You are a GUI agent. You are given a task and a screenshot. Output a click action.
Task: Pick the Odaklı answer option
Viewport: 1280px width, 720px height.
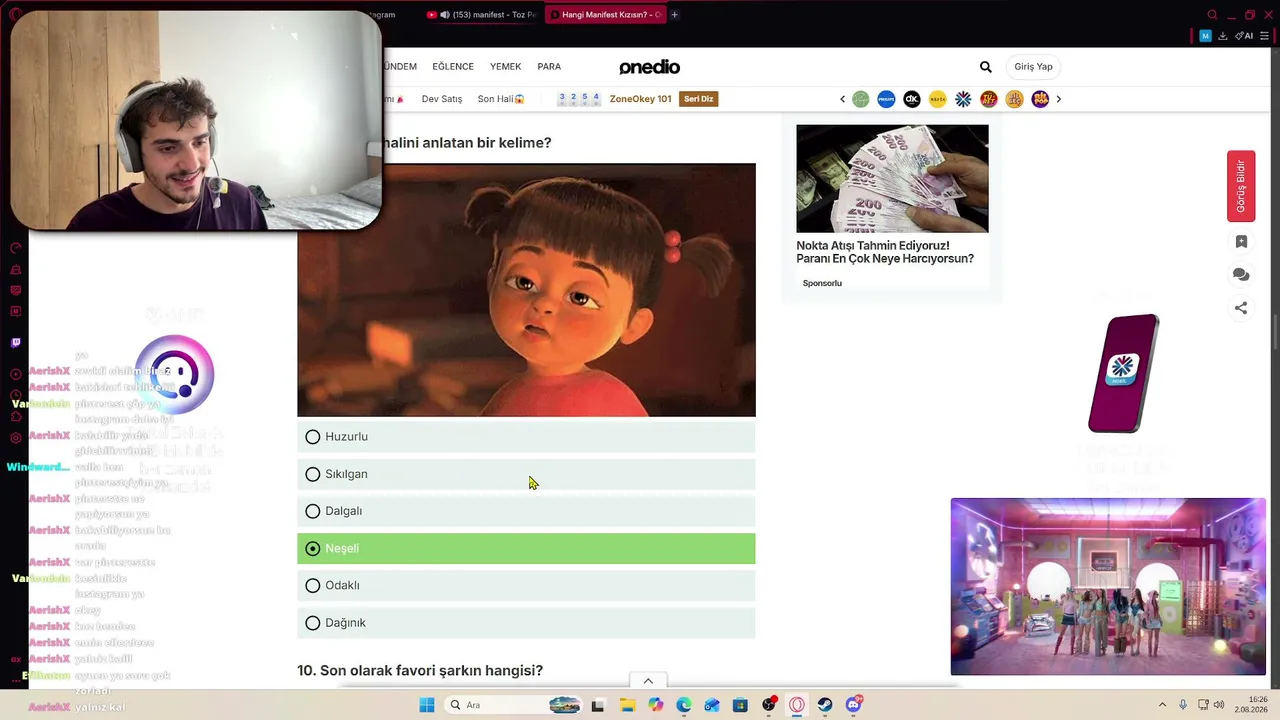click(x=526, y=585)
